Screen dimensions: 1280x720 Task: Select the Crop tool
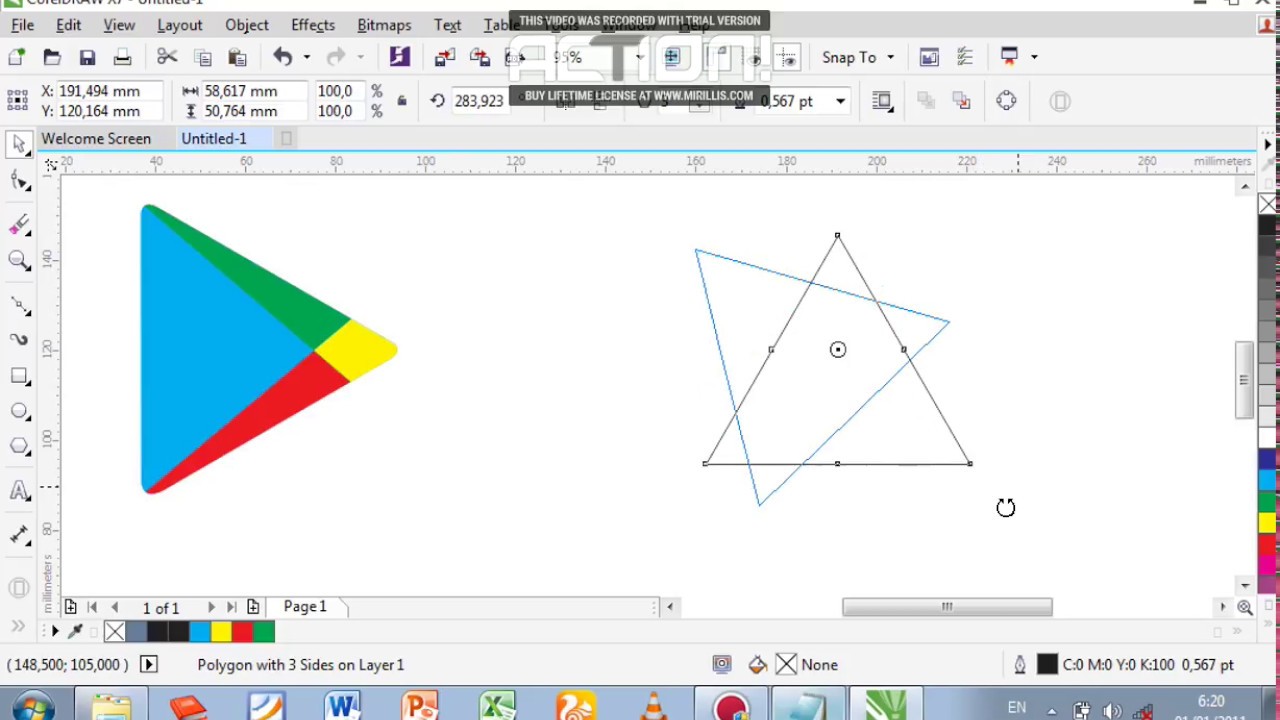[19, 224]
